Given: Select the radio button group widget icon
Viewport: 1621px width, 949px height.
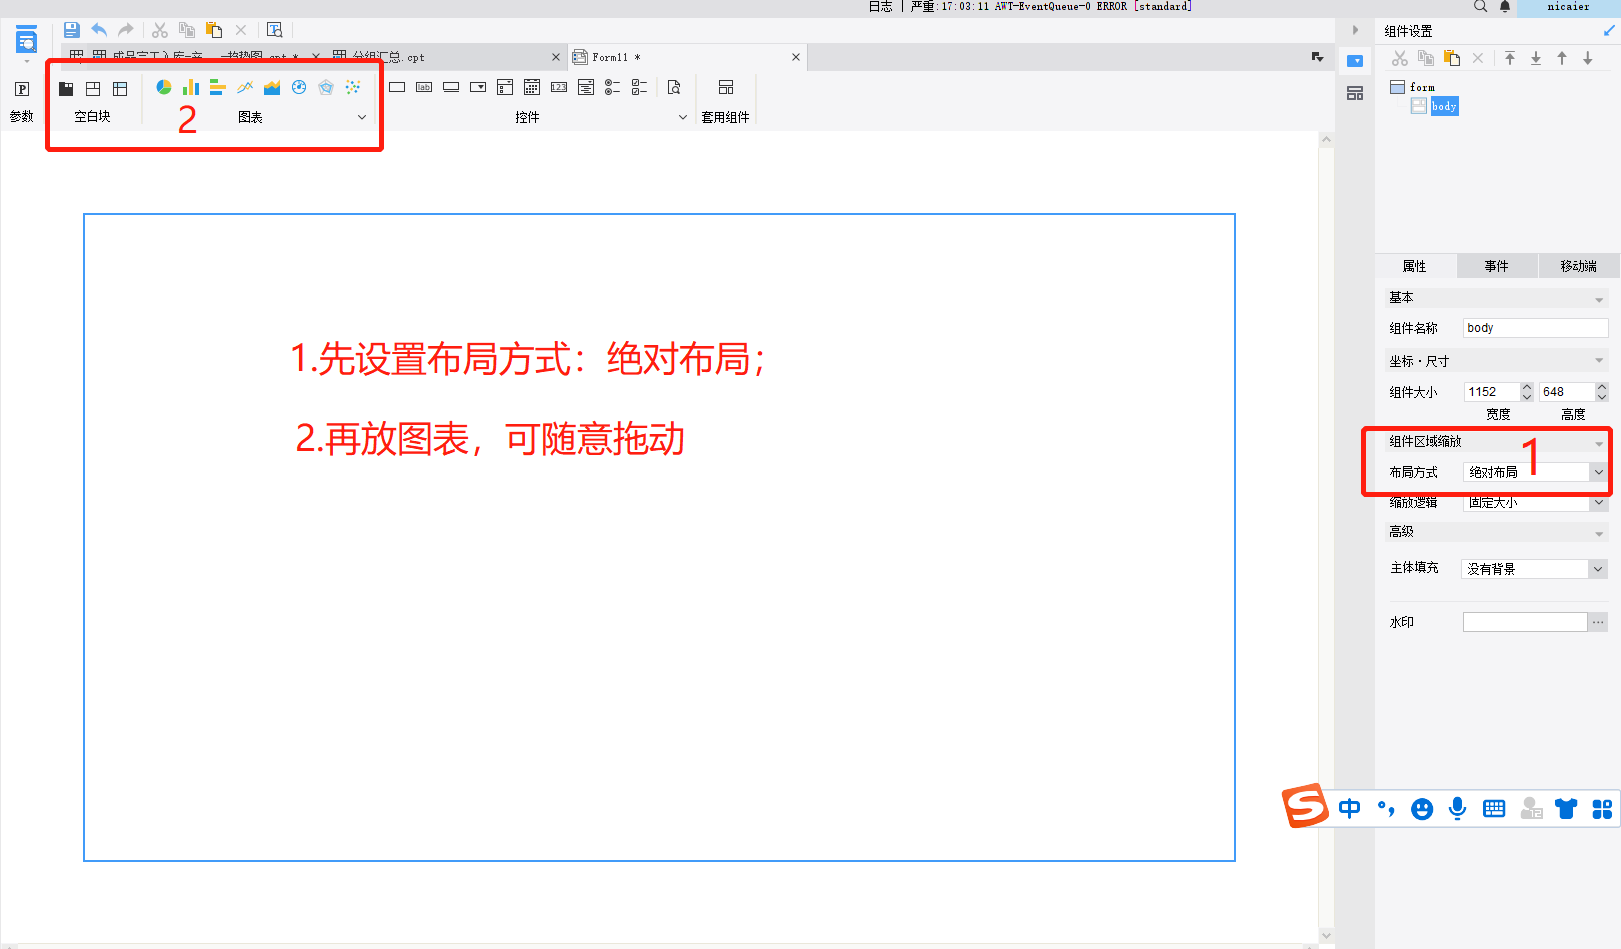Looking at the screenshot, I should tap(613, 87).
